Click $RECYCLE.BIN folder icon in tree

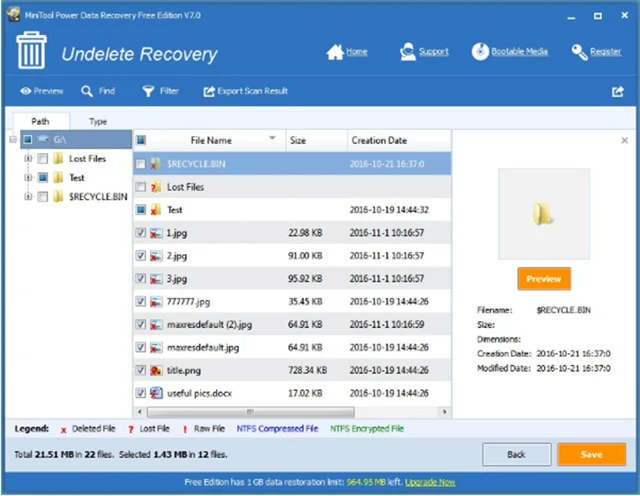(x=58, y=197)
